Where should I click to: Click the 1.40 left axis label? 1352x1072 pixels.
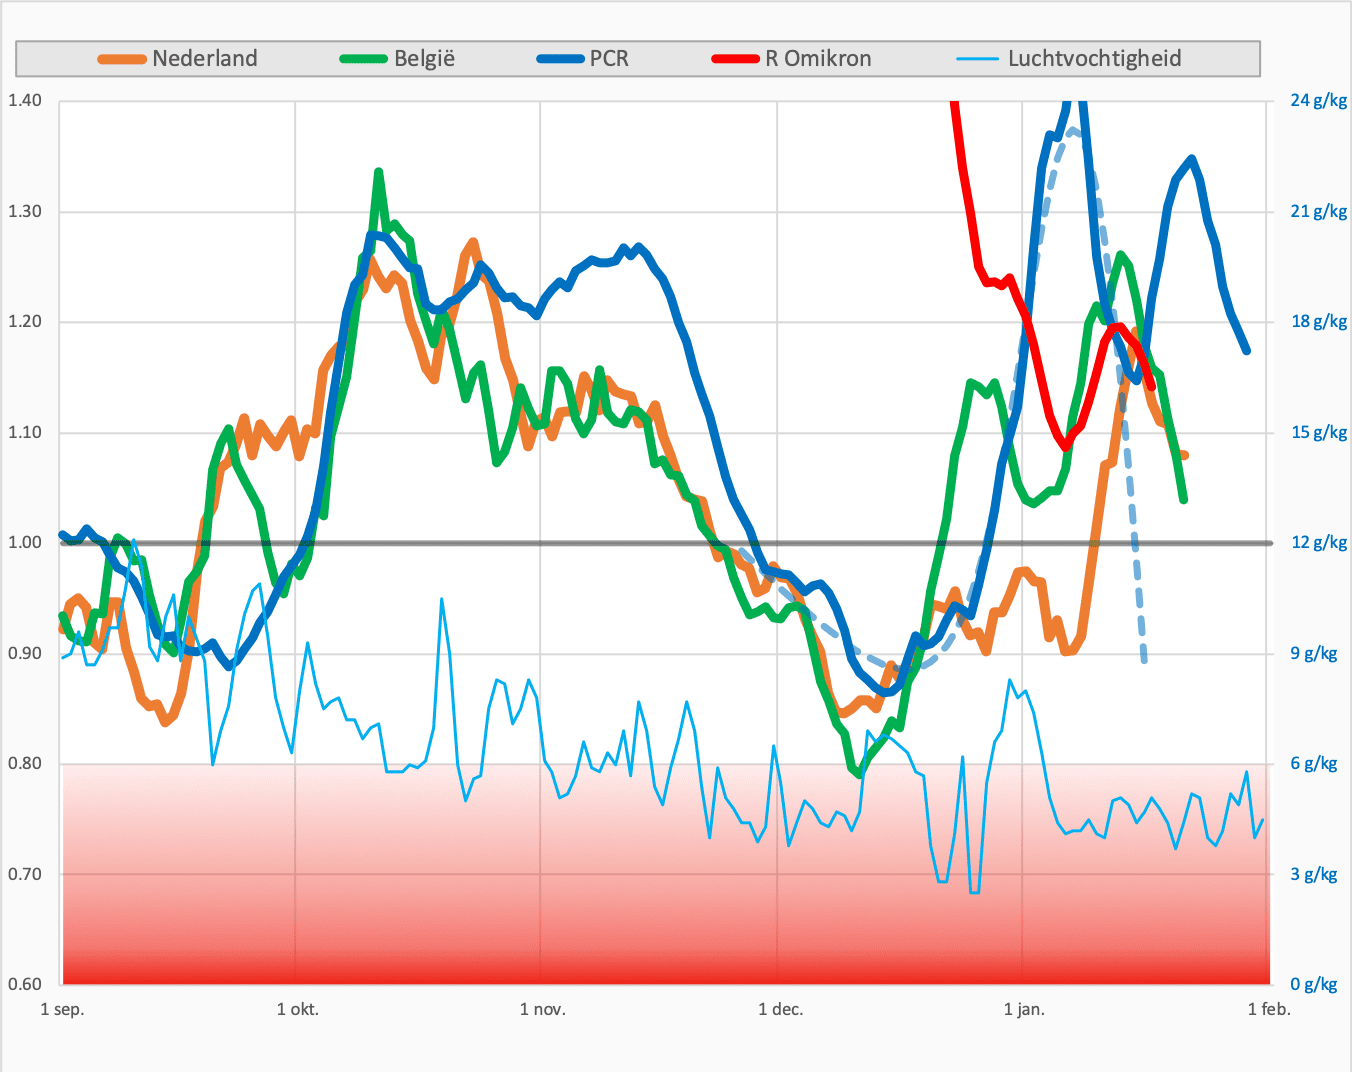click(25, 100)
